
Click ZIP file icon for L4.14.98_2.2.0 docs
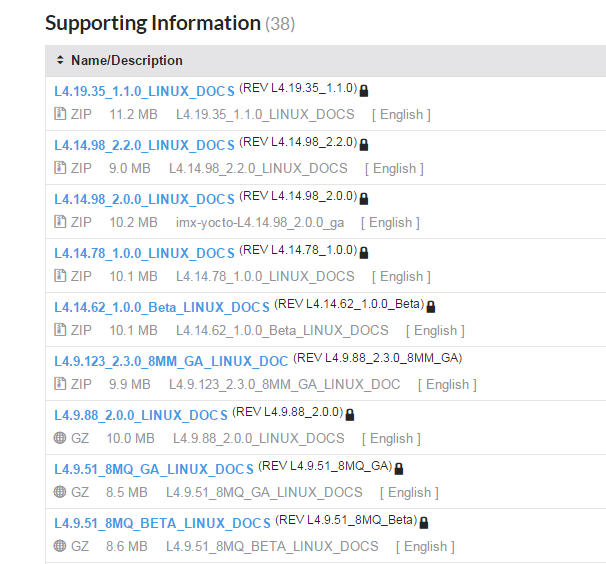[60, 168]
